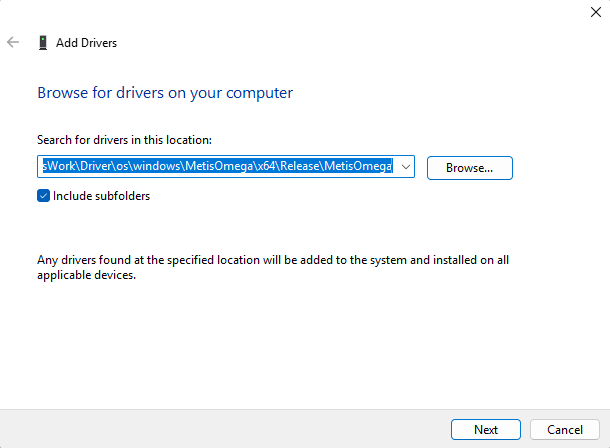Cancel the driver installation wizard

(564, 430)
